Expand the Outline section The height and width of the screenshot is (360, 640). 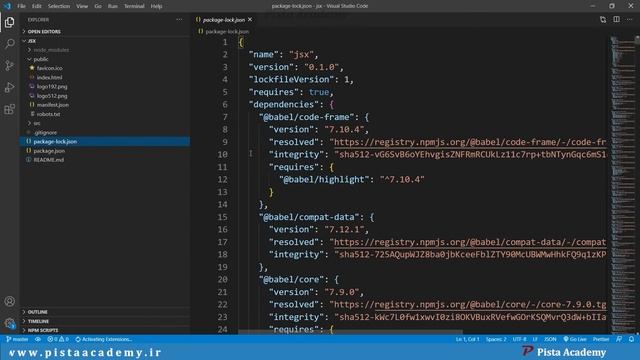click(x=38, y=312)
